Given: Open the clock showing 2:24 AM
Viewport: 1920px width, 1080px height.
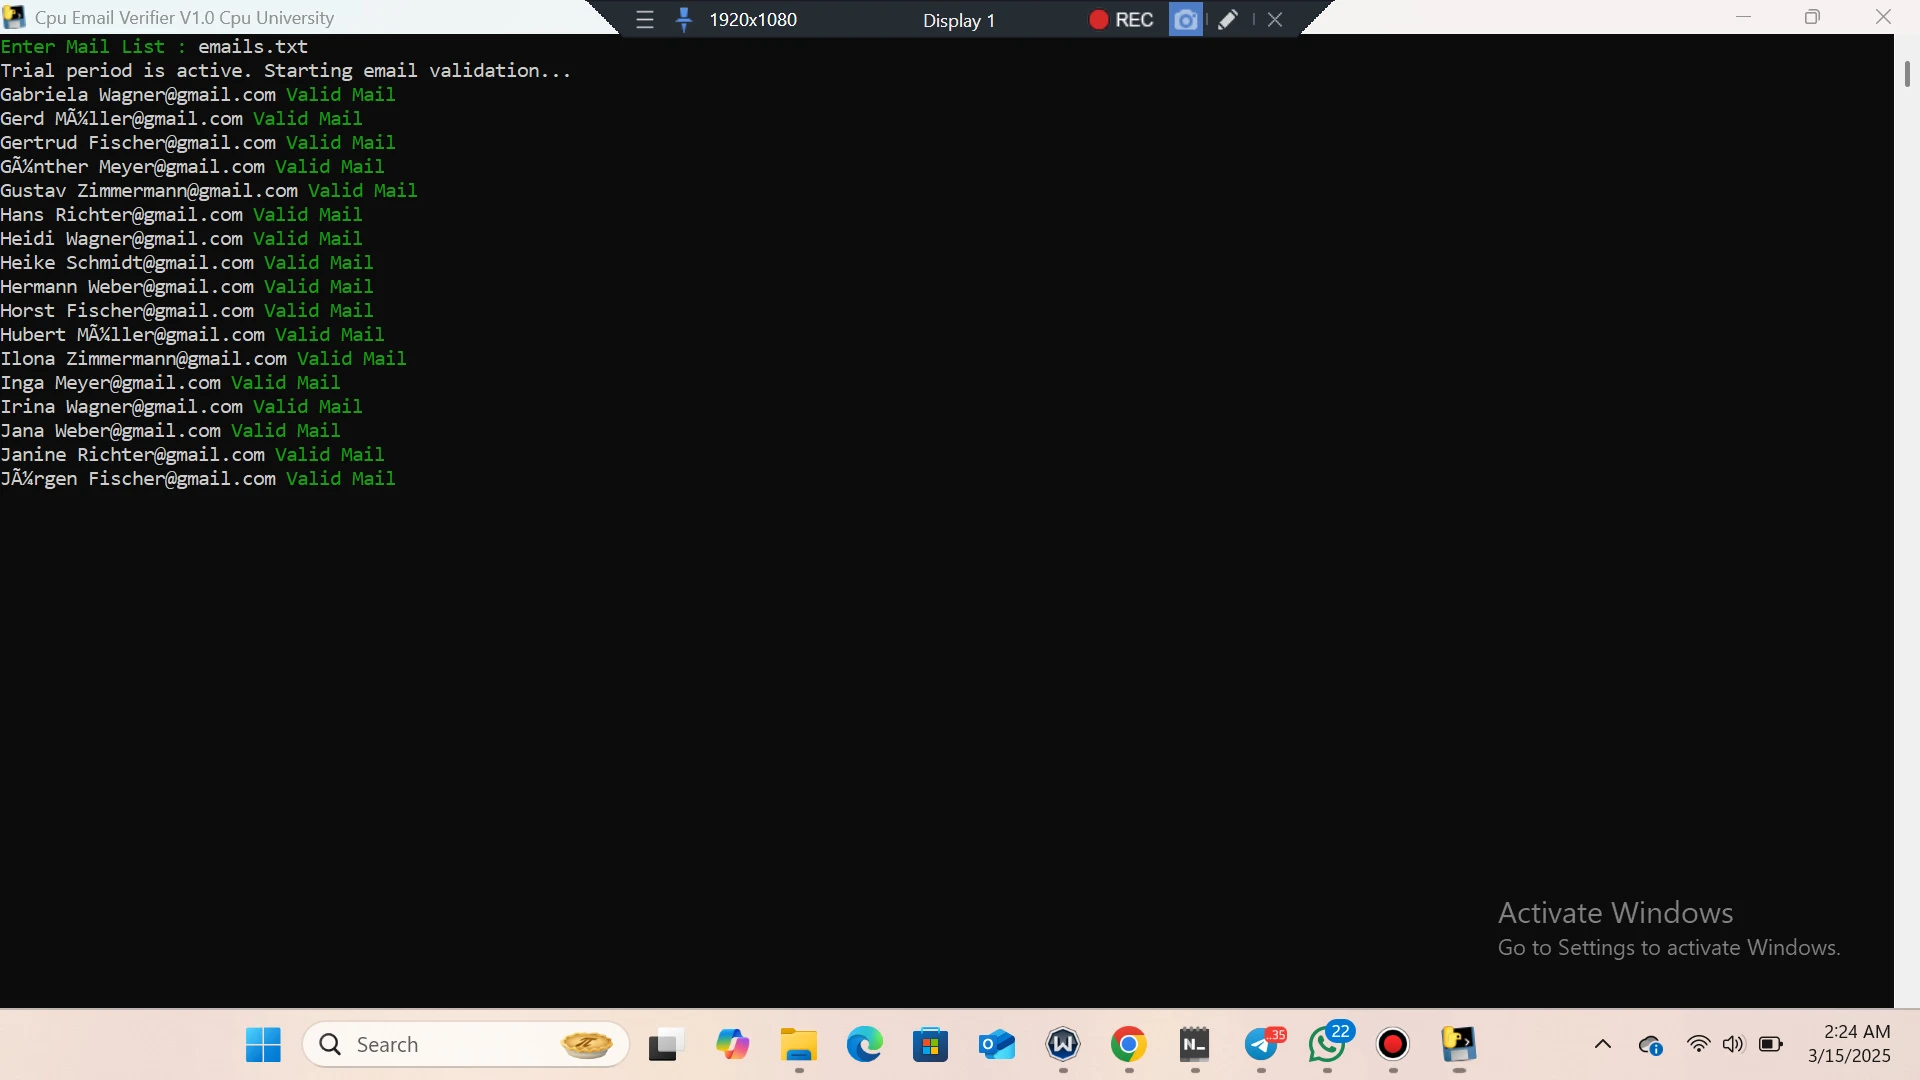Looking at the screenshot, I should [1848, 1044].
